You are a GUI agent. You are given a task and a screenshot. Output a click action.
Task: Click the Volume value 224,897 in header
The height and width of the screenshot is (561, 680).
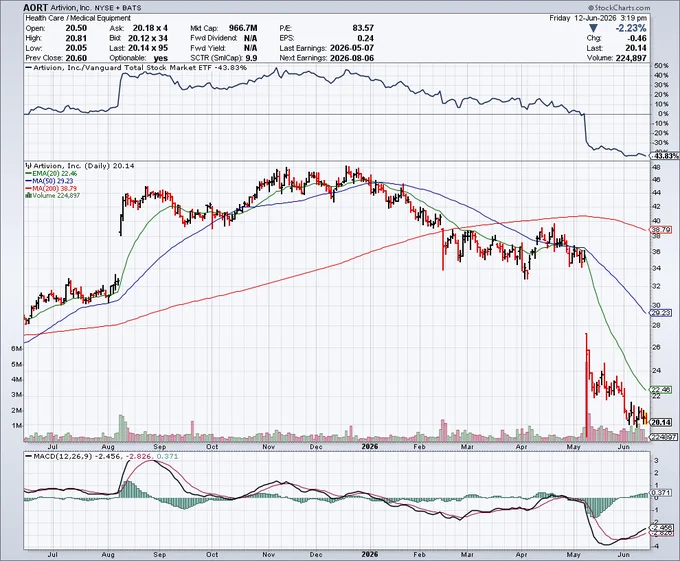point(631,58)
